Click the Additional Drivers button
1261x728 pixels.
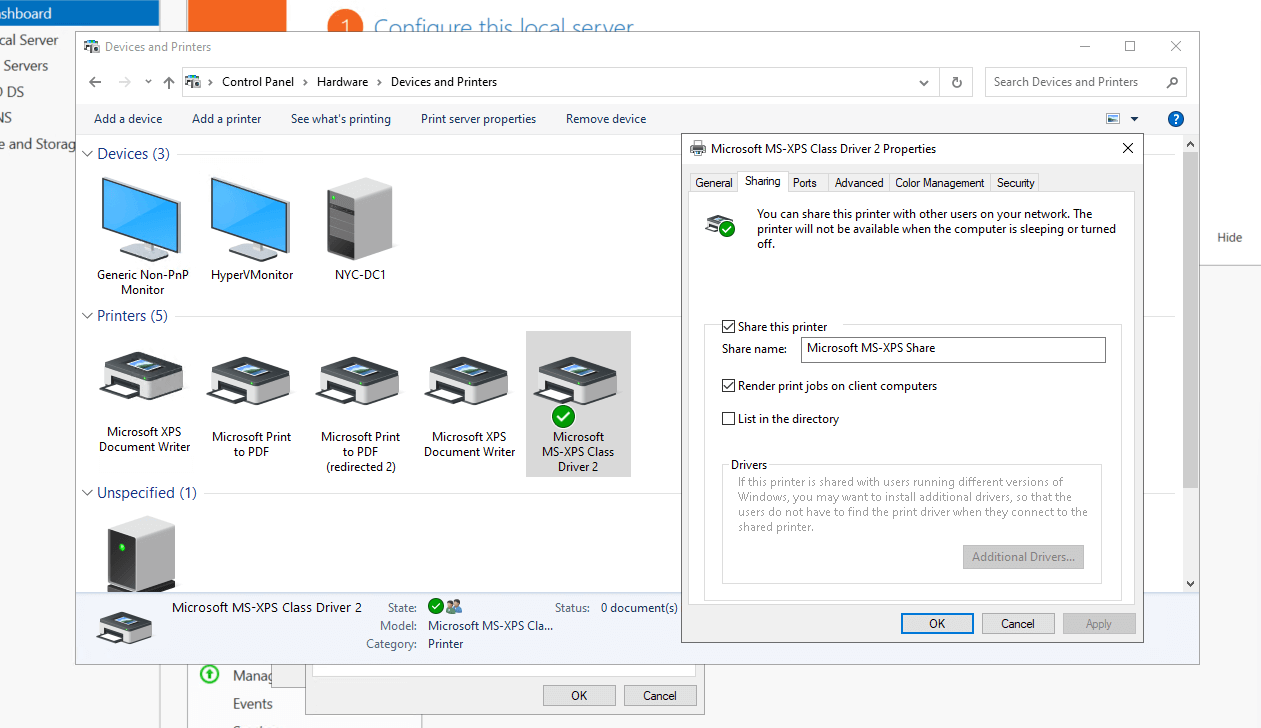pyautogui.click(x=1023, y=557)
